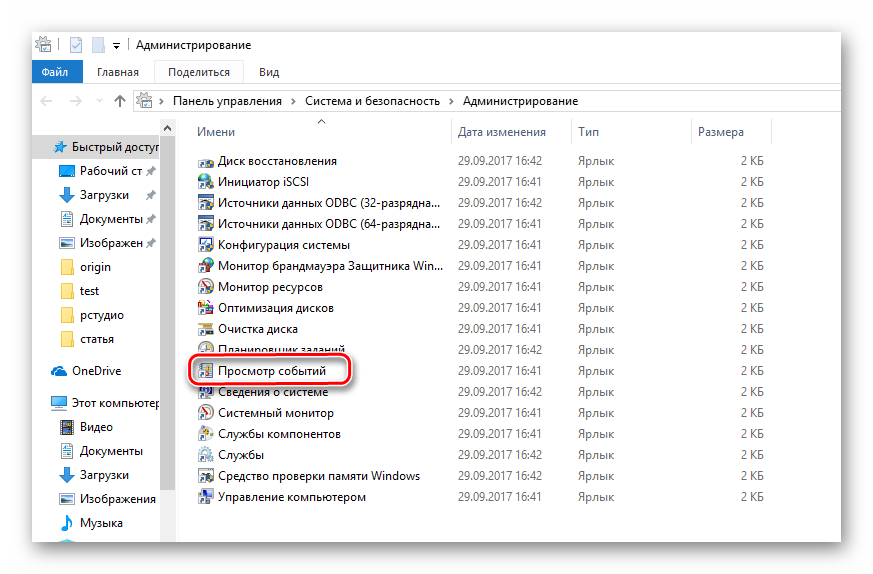Sort files by Имя column header
This screenshot has height=574, width=873.
[216, 132]
